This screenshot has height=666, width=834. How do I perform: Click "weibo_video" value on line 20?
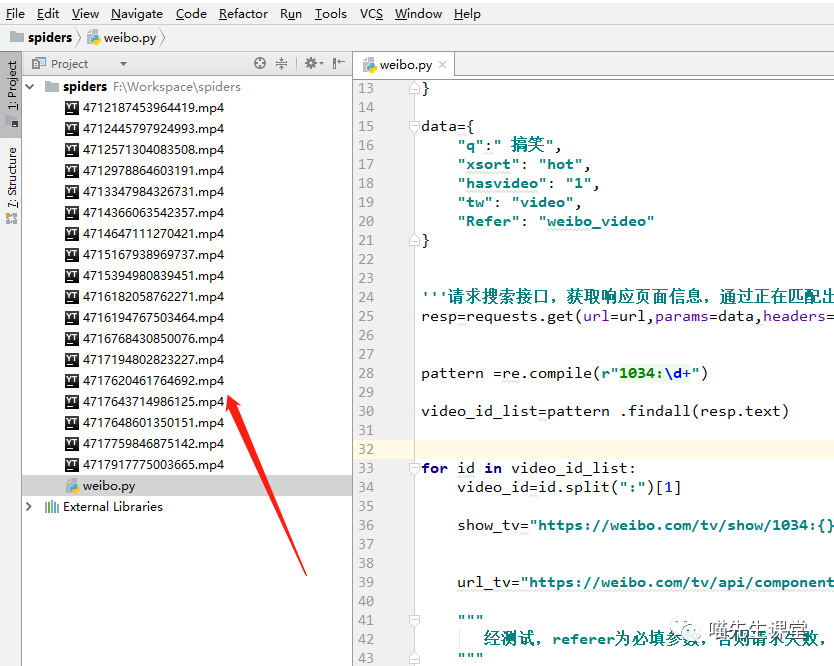click(596, 221)
